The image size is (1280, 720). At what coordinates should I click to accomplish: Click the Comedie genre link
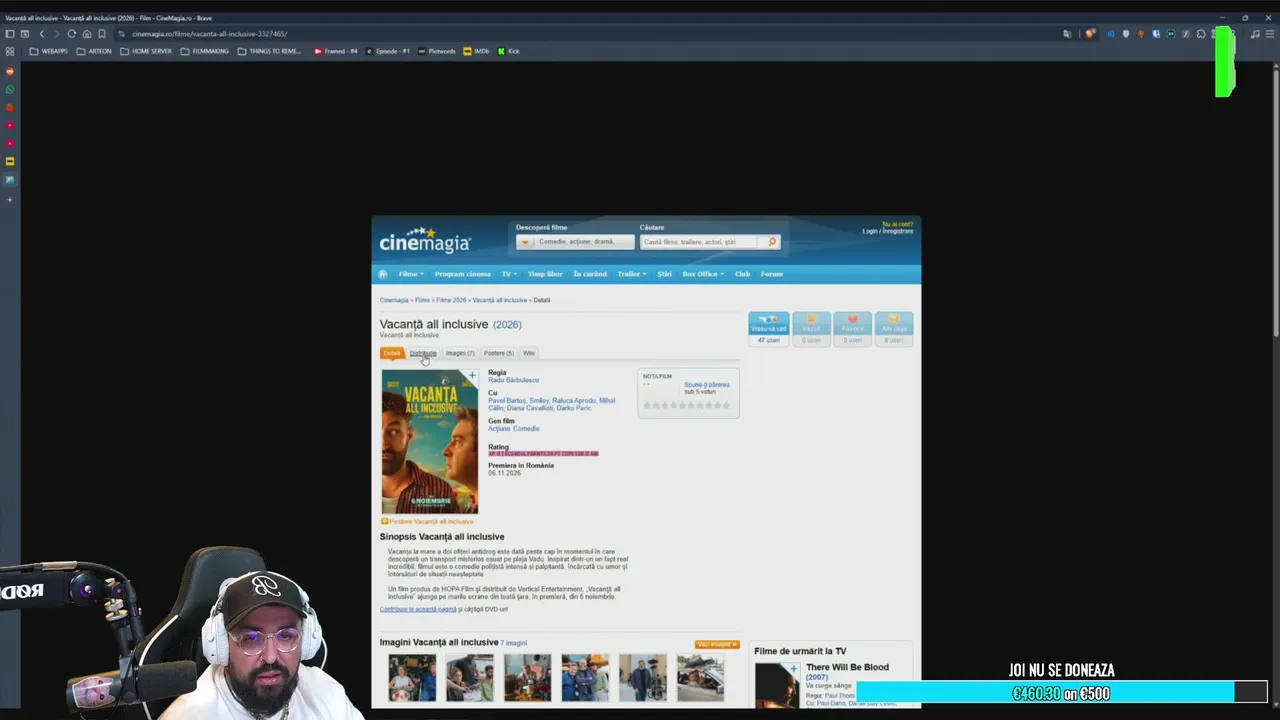point(526,428)
